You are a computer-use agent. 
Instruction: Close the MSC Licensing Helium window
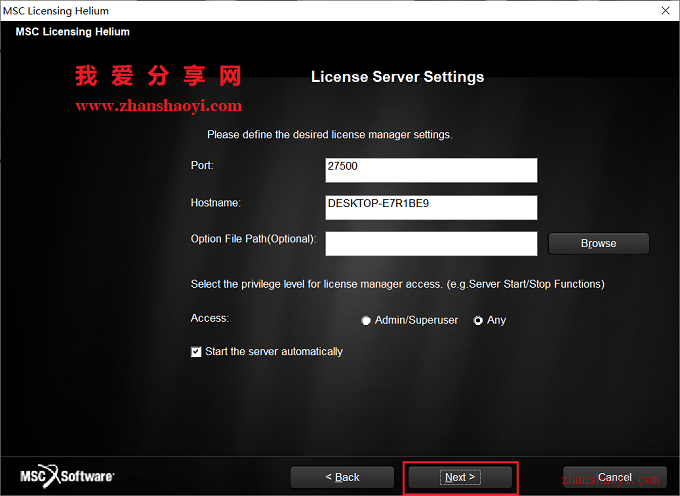665,10
